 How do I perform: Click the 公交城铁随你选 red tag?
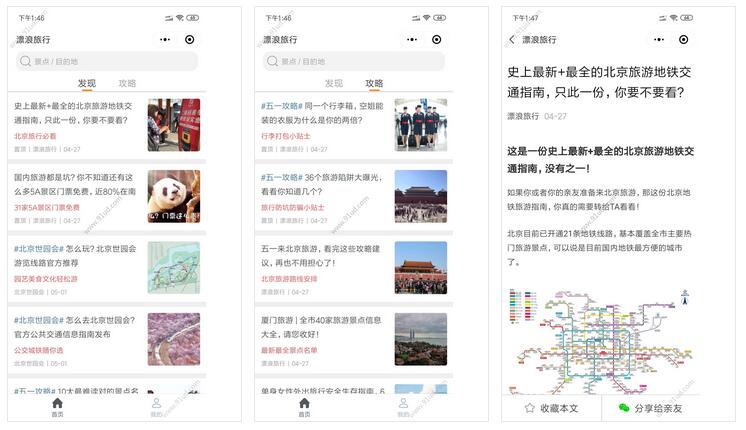tap(39, 350)
